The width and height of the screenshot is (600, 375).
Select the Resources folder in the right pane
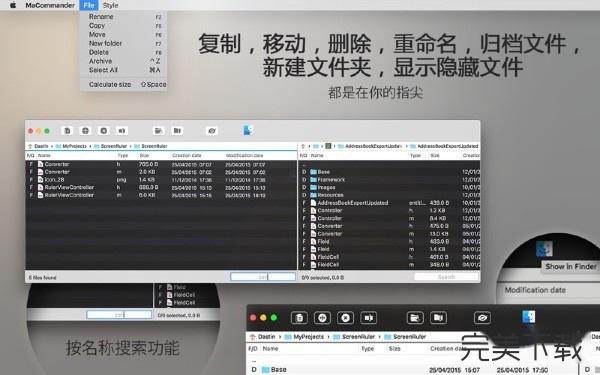click(390, 195)
